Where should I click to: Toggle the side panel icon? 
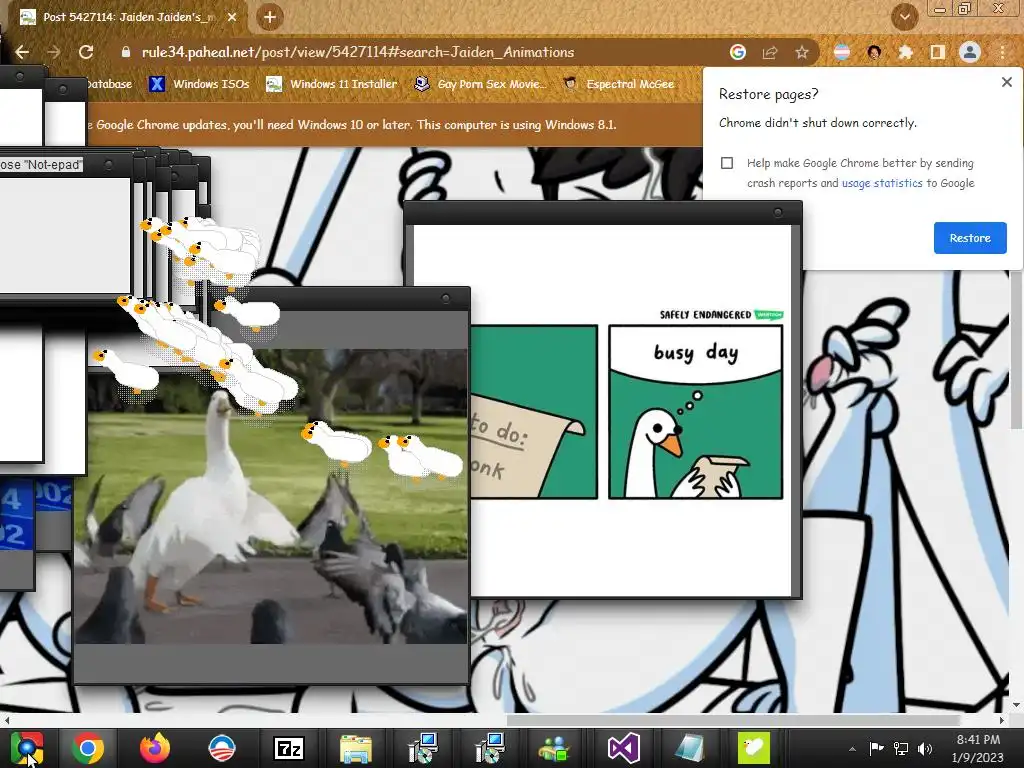(x=938, y=52)
